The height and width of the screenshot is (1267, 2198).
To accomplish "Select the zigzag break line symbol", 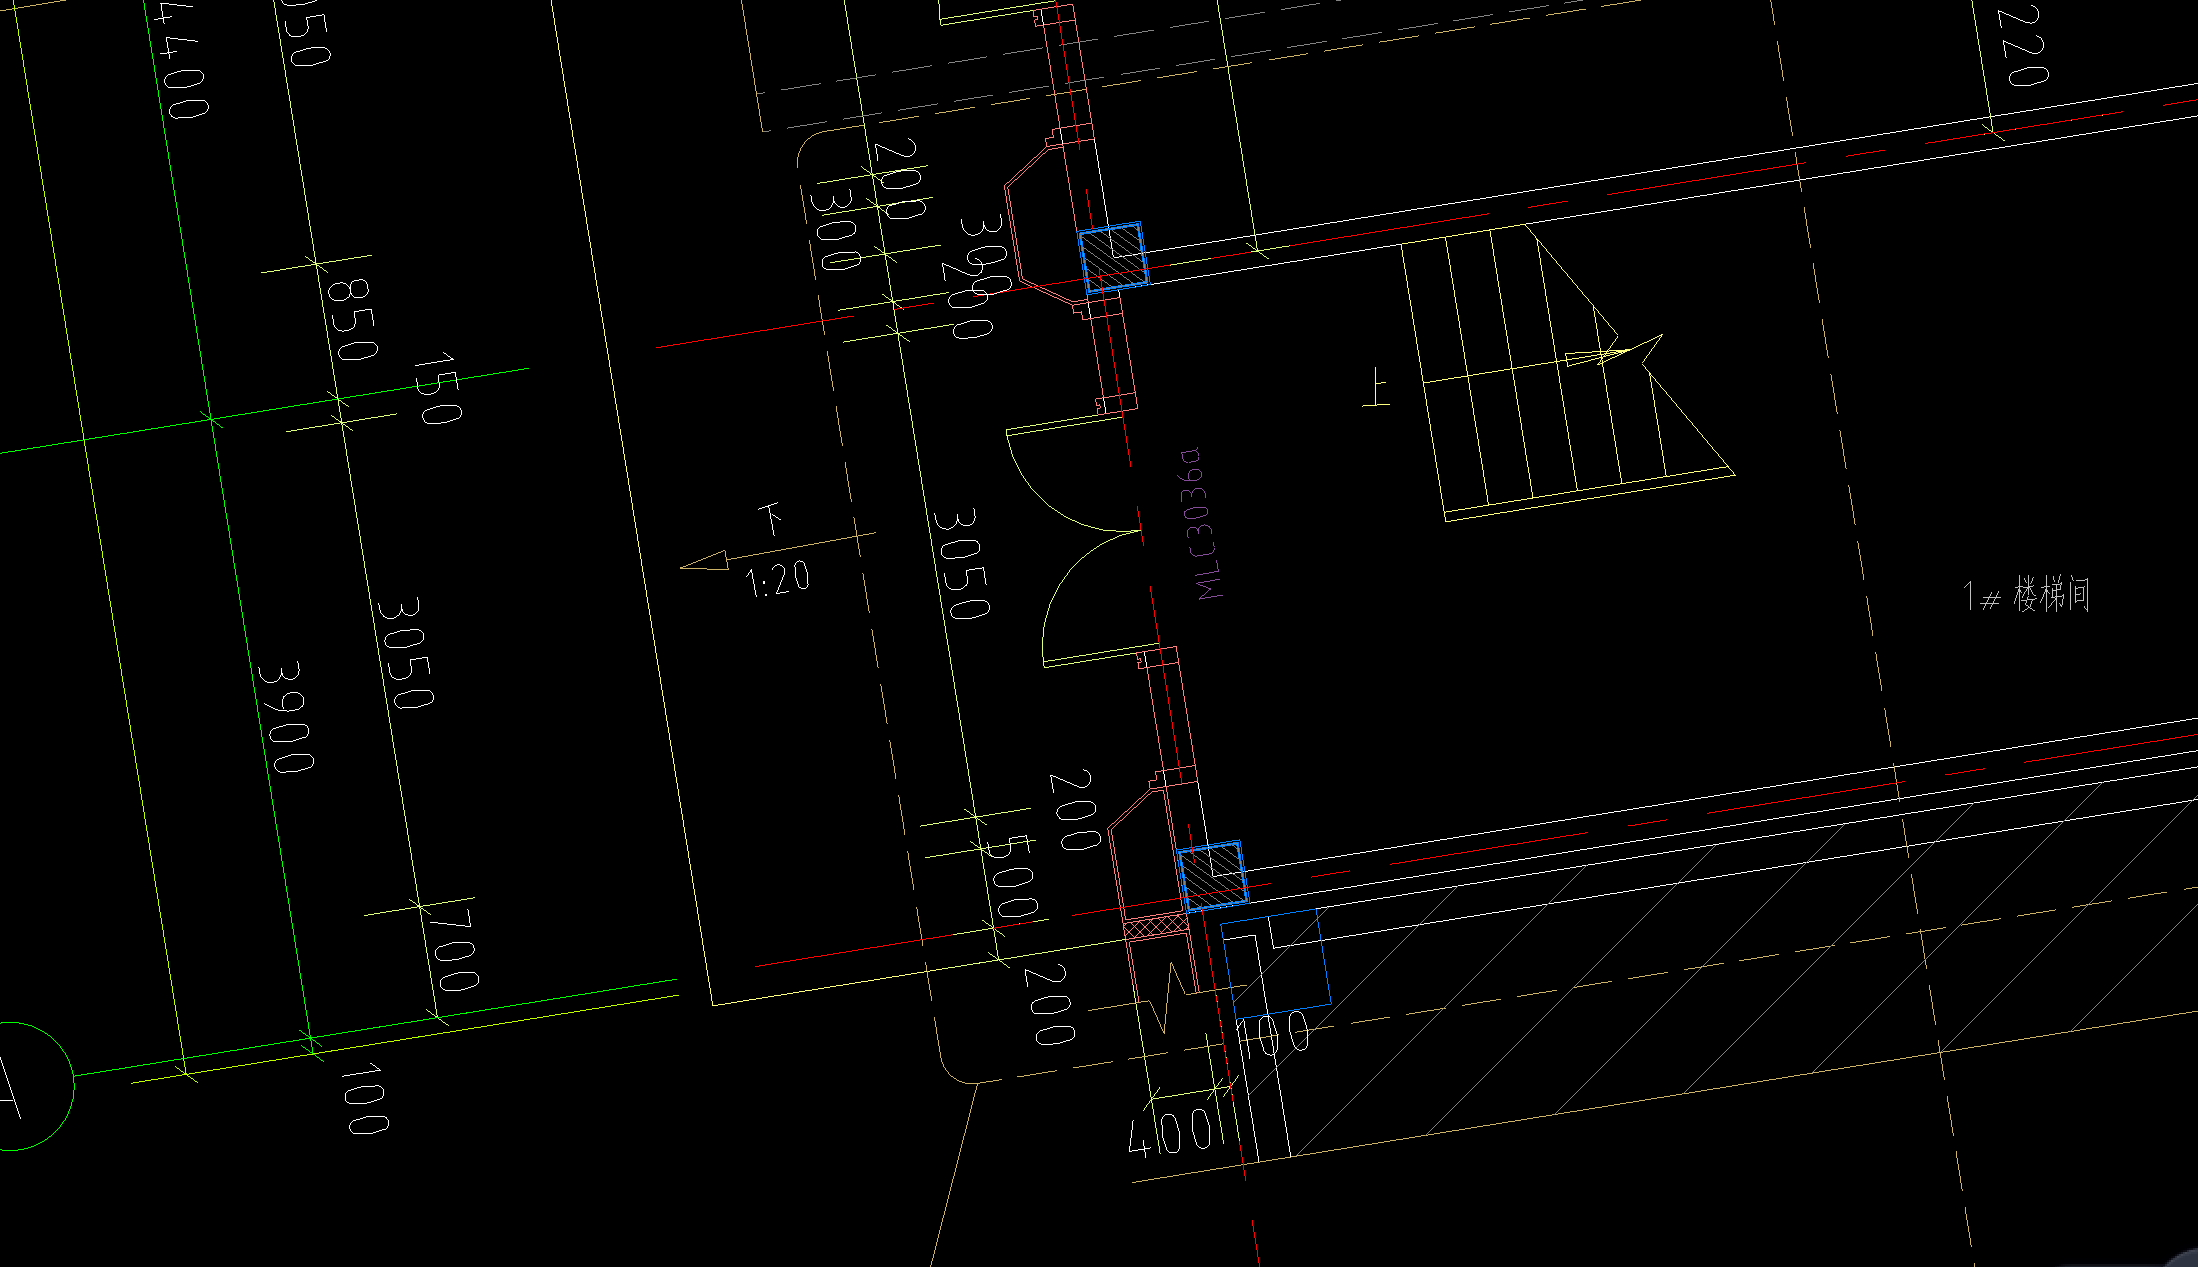I will (1170, 997).
